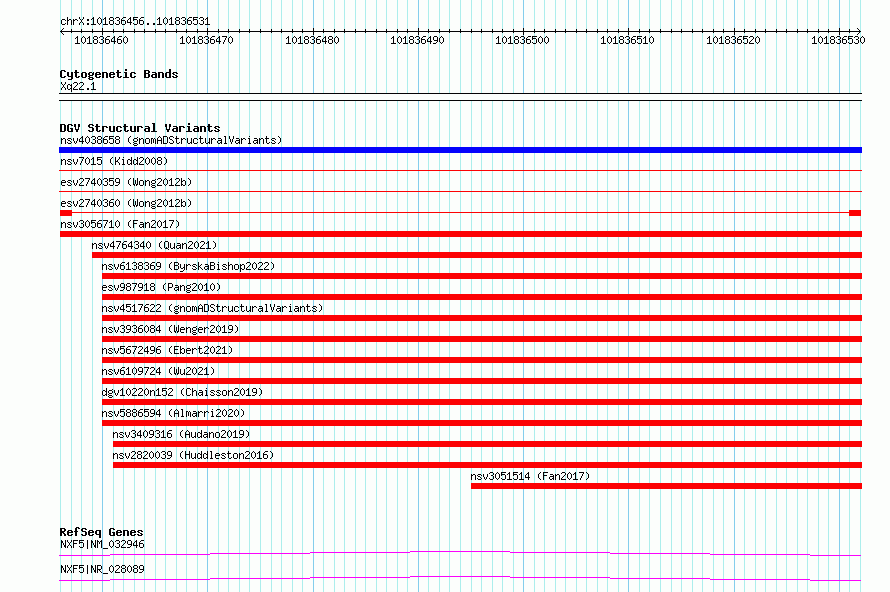890x592 pixels.
Task: Click ruler position 101836480
Action: click(312, 40)
